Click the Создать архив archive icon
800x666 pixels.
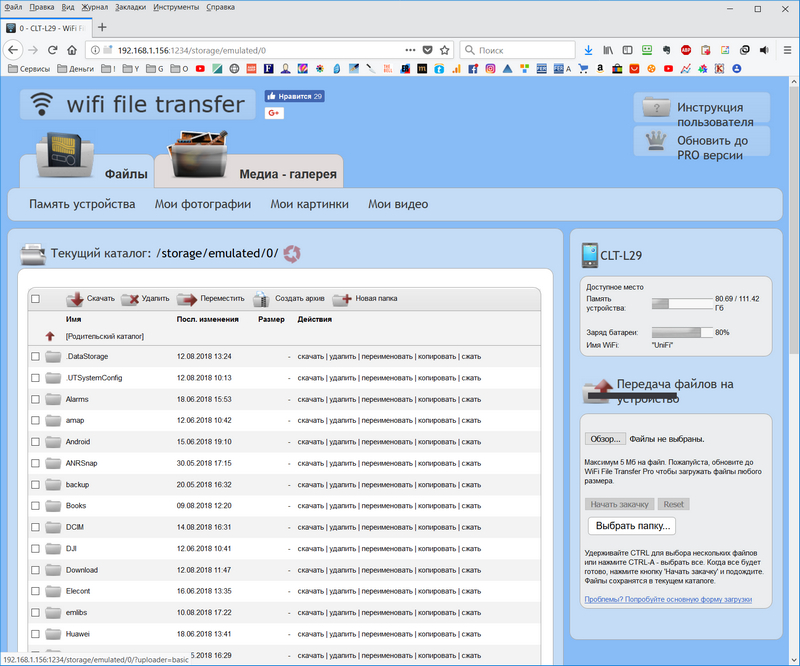(261, 299)
